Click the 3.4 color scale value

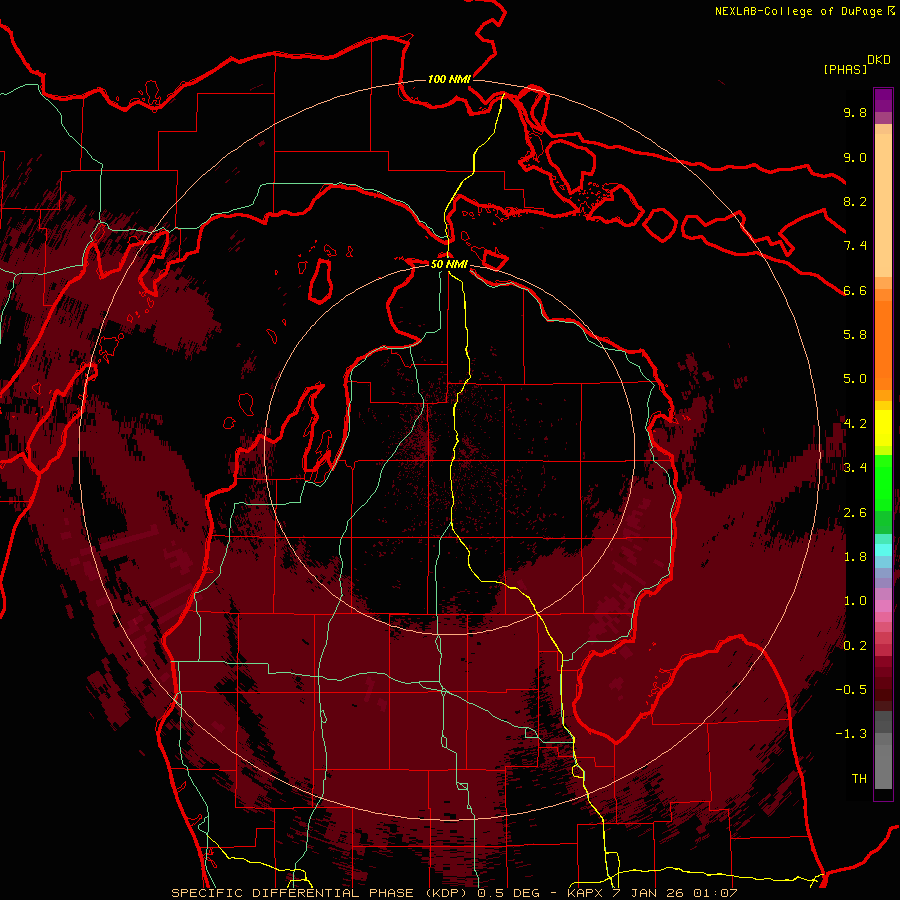(855, 468)
